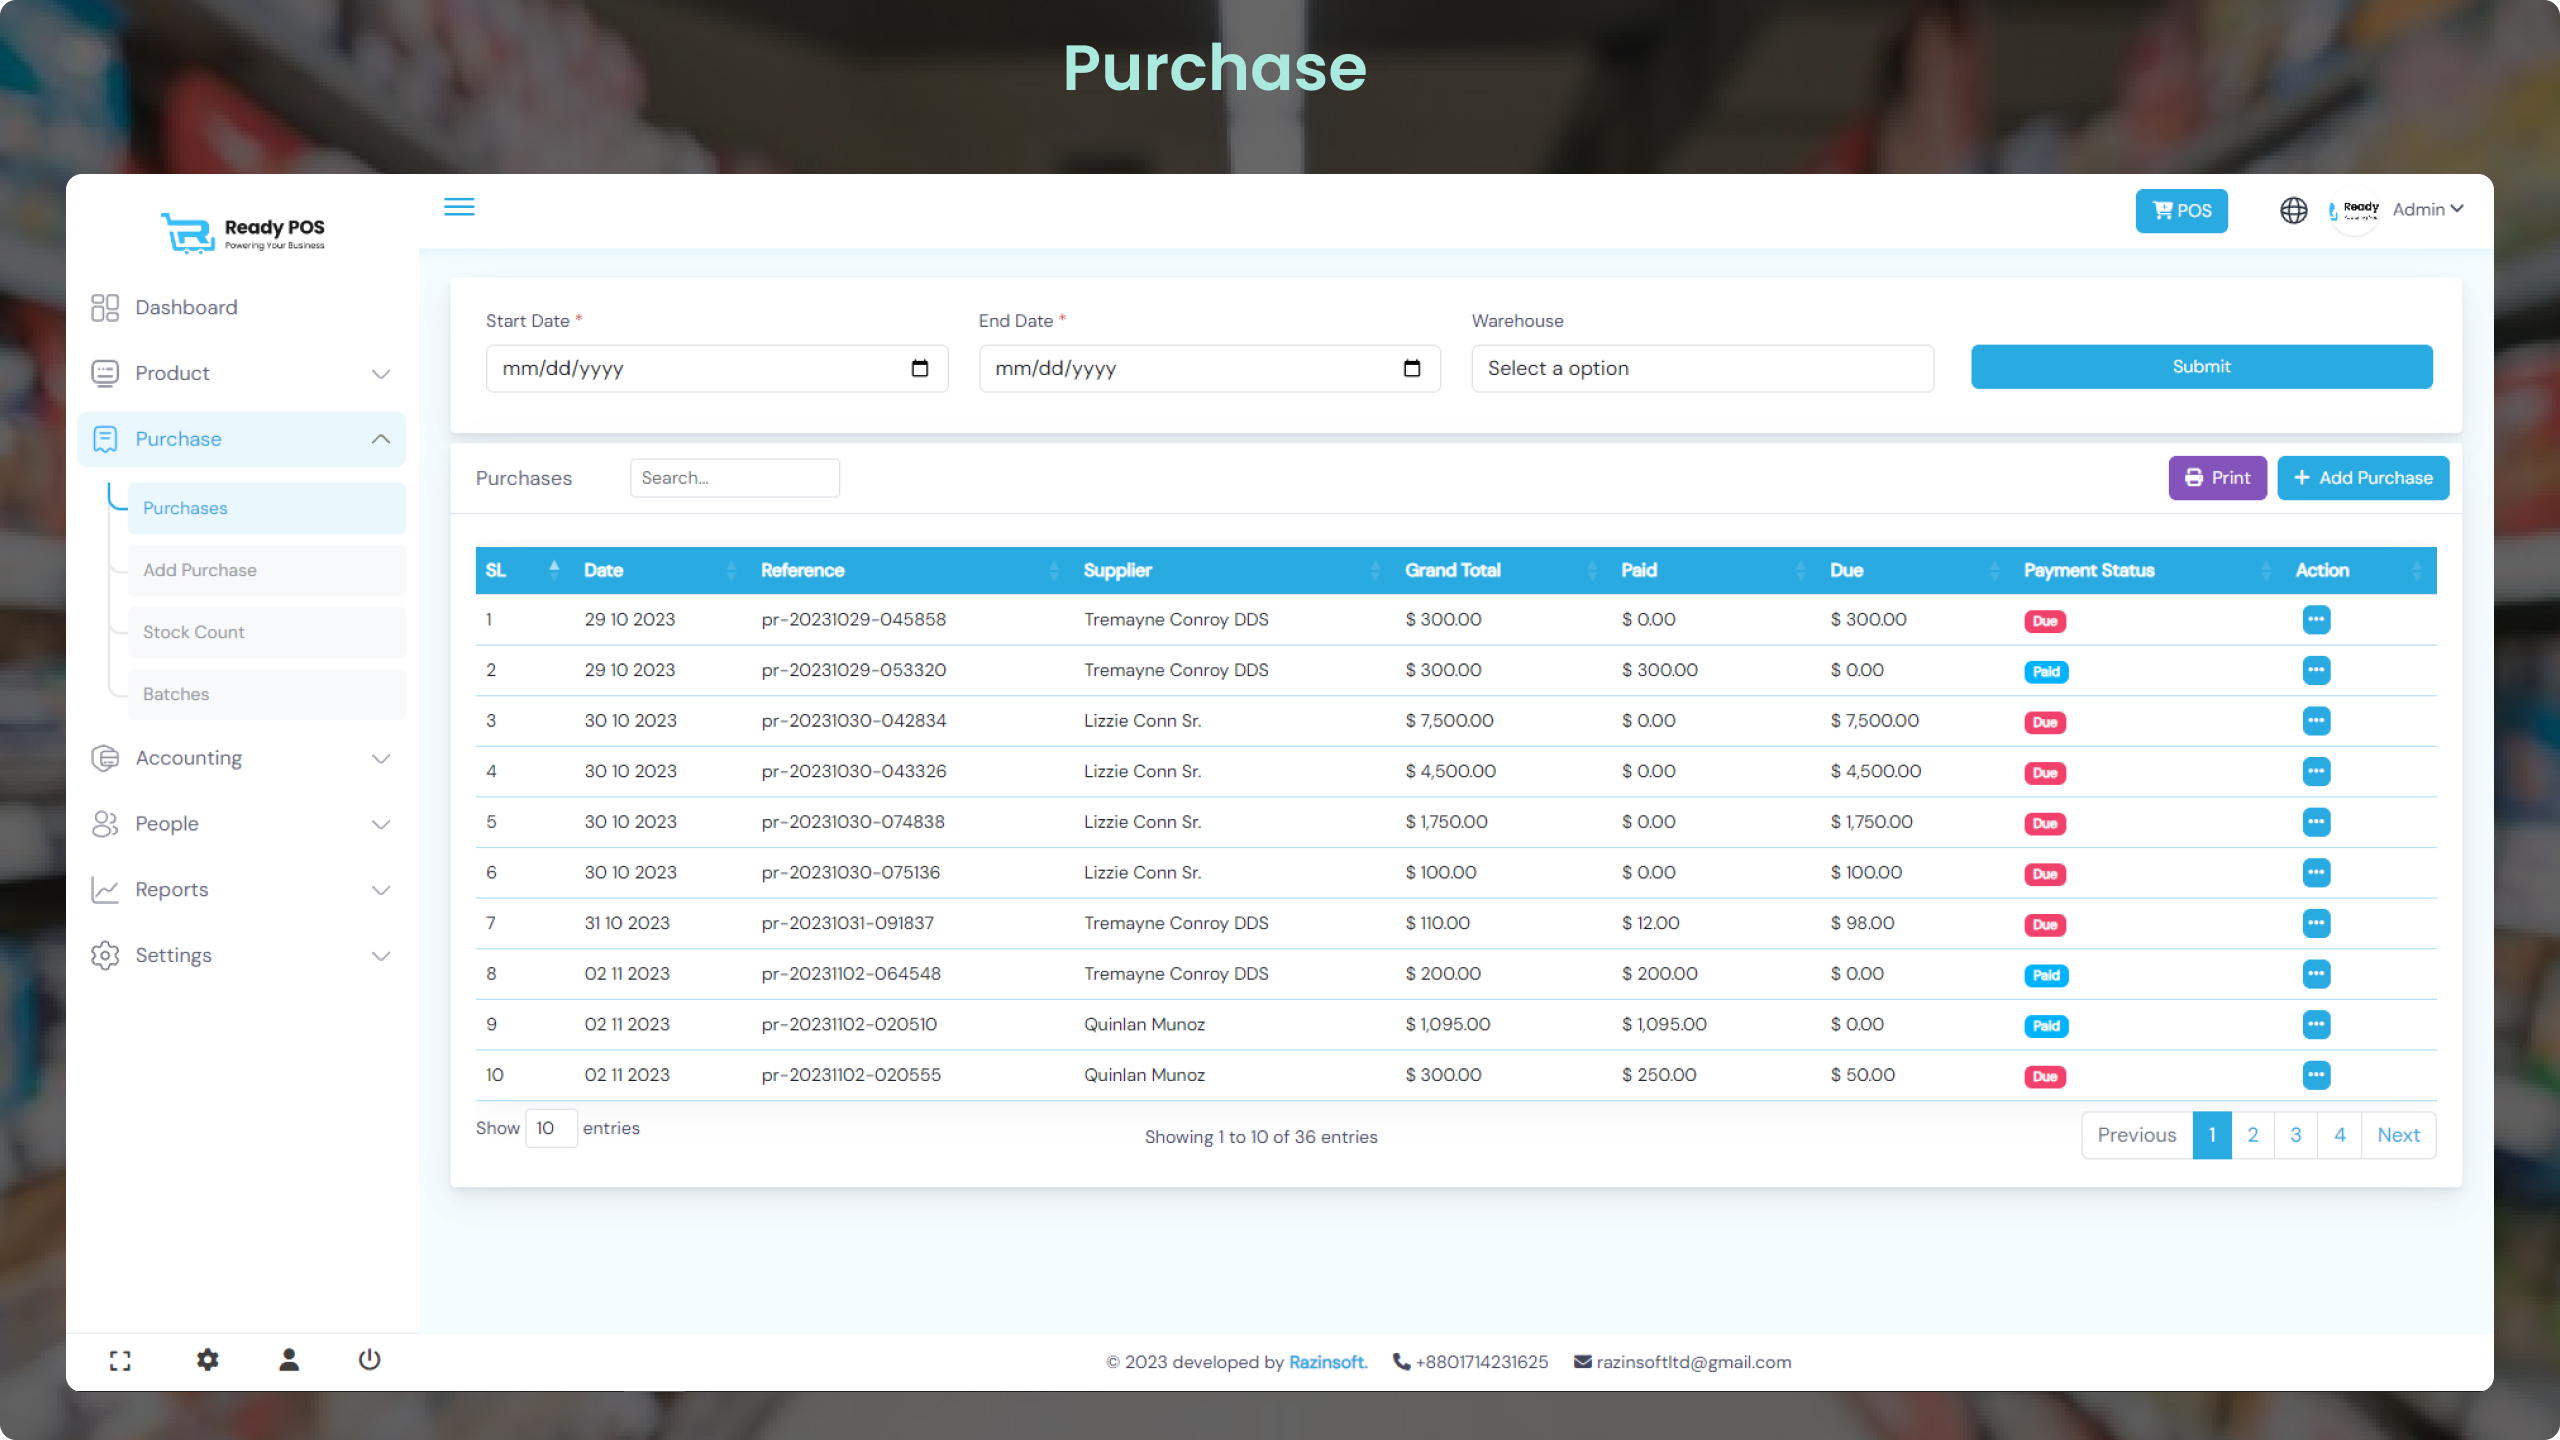Expand the Admin dropdown in header
Image resolution: width=2560 pixels, height=1440 pixels.
(2428, 209)
